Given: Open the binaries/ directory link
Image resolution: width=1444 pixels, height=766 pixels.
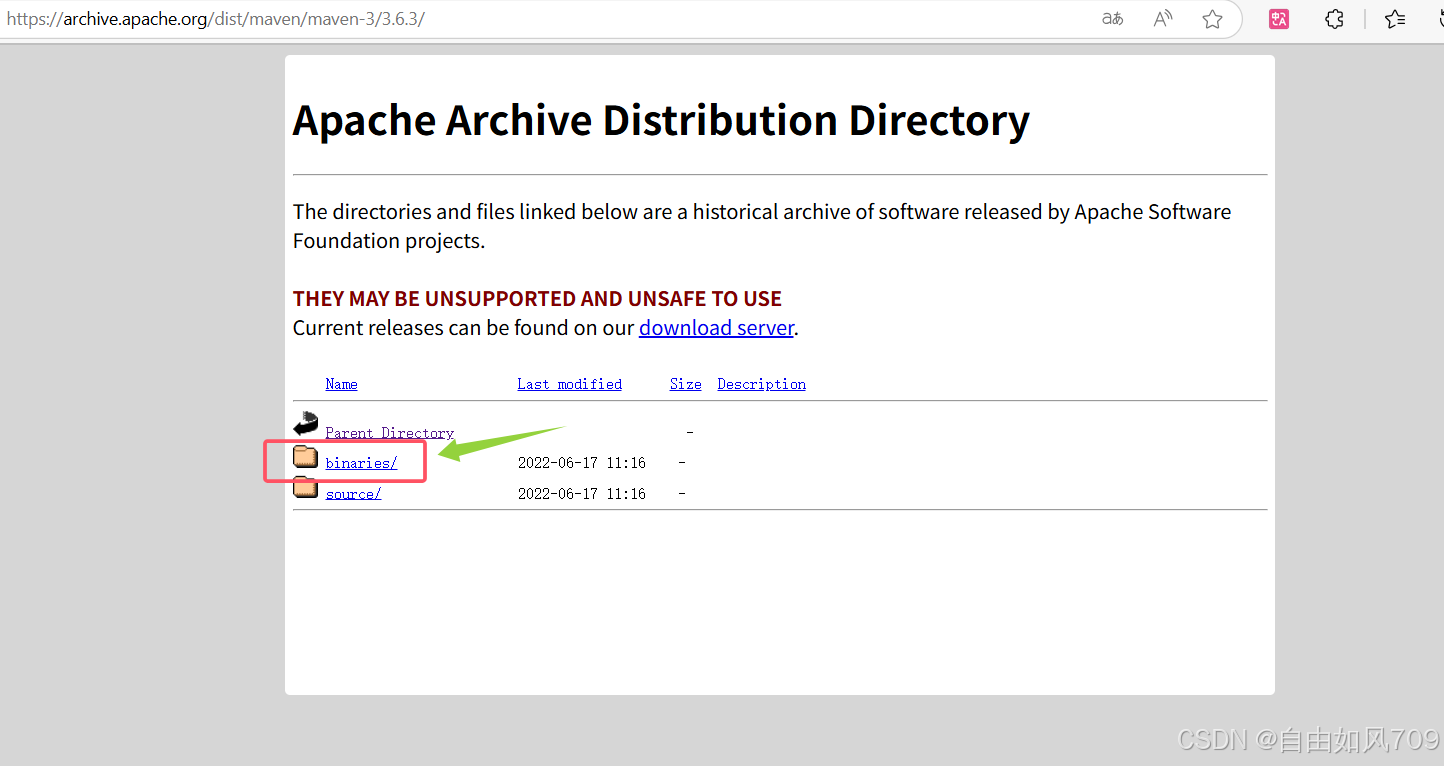Looking at the screenshot, I should click(361, 463).
